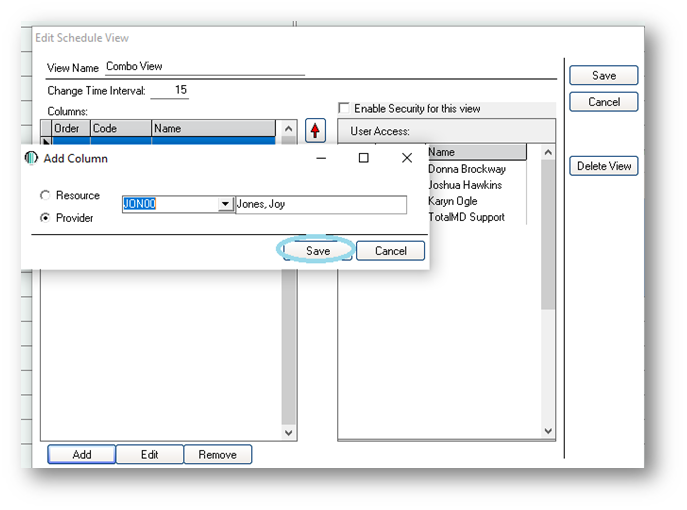Open the provider code JON00 dropdown
Image resolution: width=687 pixels, height=510 pixels.
pyautogui.click(x=225, y=204)
